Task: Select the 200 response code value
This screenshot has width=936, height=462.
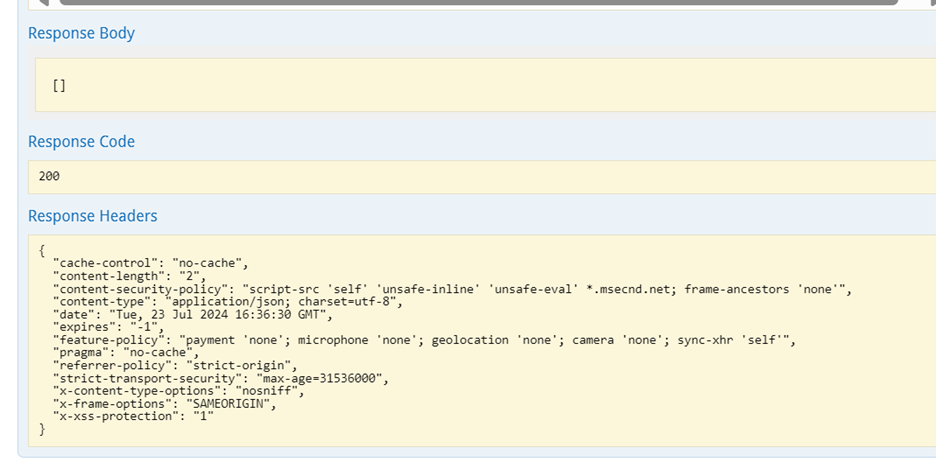Action: pyautogui.click(x=49, y=176)
